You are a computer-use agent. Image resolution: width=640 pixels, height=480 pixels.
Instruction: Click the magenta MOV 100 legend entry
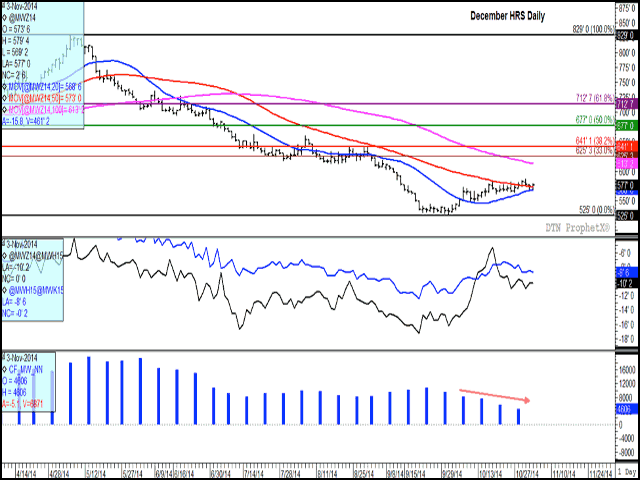pos(45,109)
